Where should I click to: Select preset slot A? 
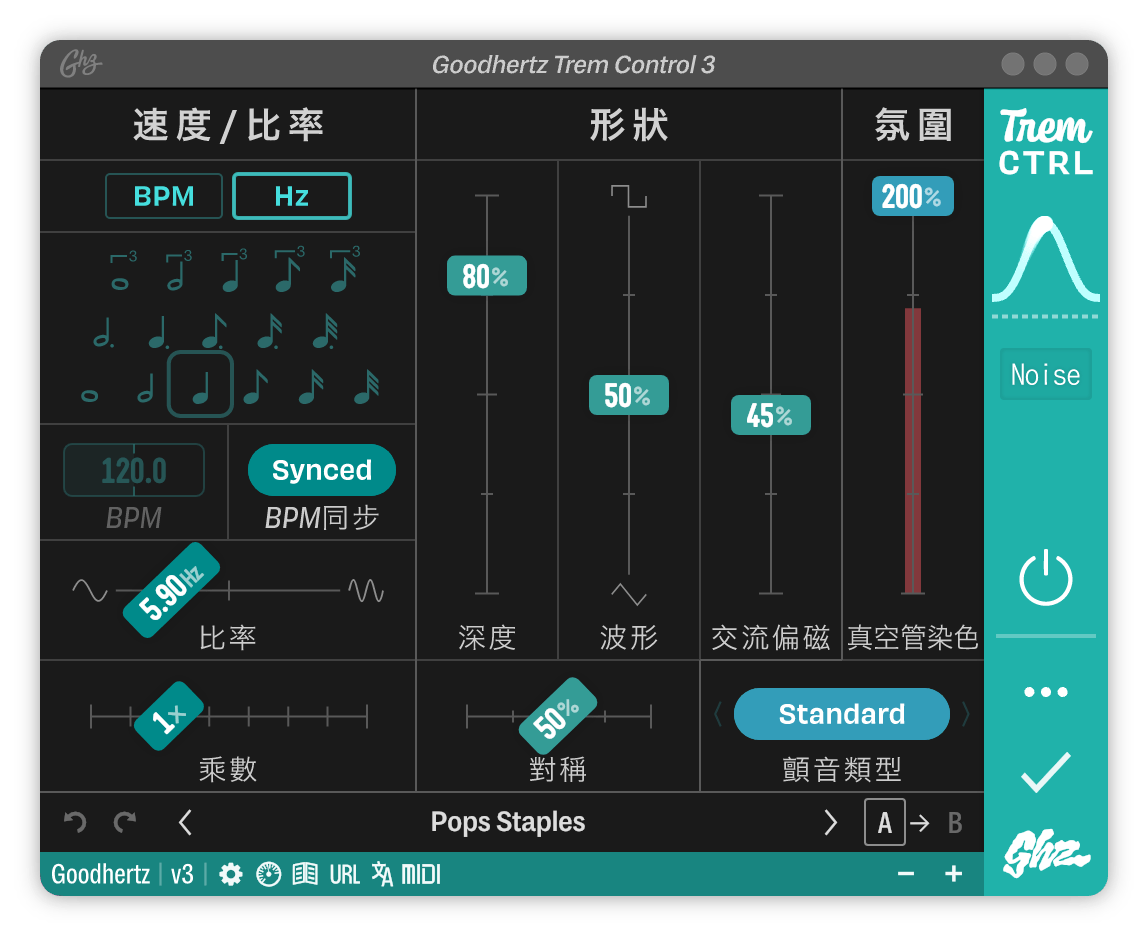(x=884, y=822)
